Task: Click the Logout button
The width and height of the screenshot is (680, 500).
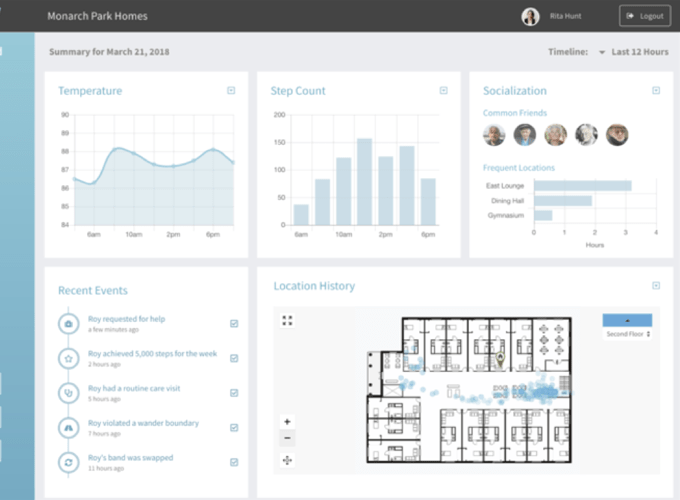Action: 644,16
